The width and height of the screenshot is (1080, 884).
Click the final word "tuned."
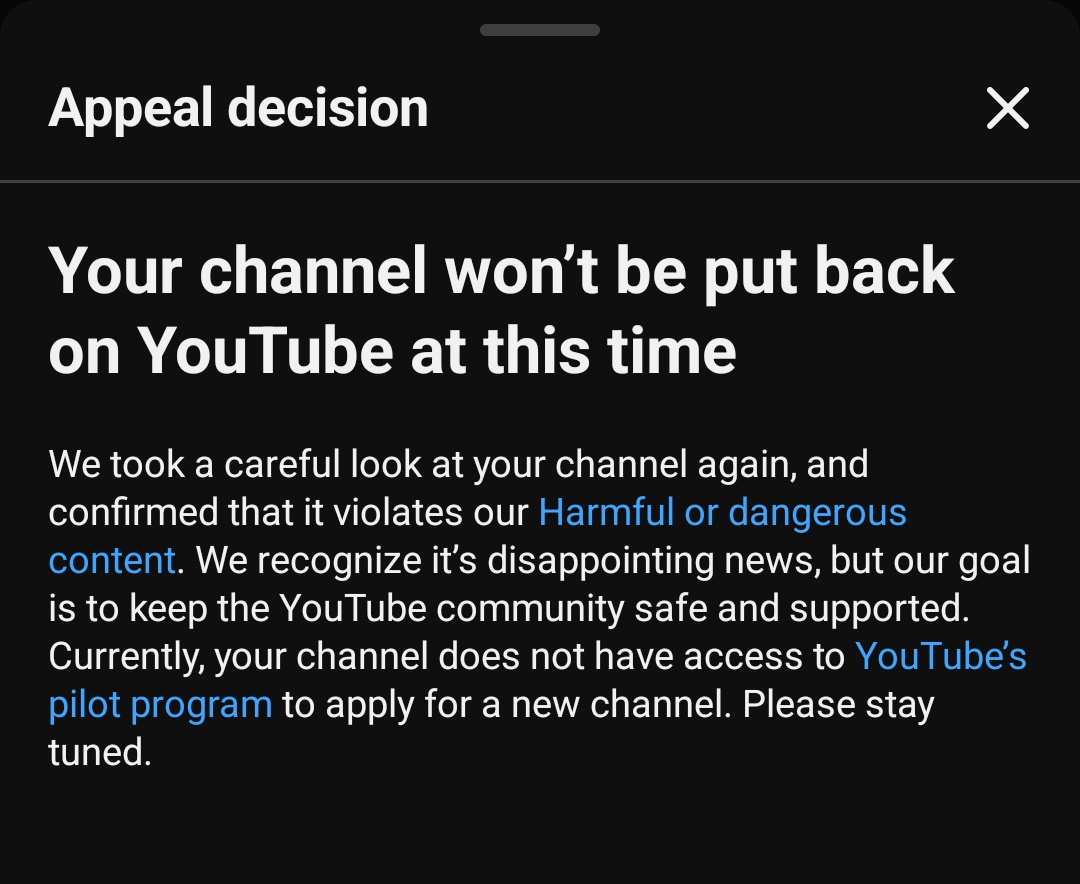tap(100, 753)
